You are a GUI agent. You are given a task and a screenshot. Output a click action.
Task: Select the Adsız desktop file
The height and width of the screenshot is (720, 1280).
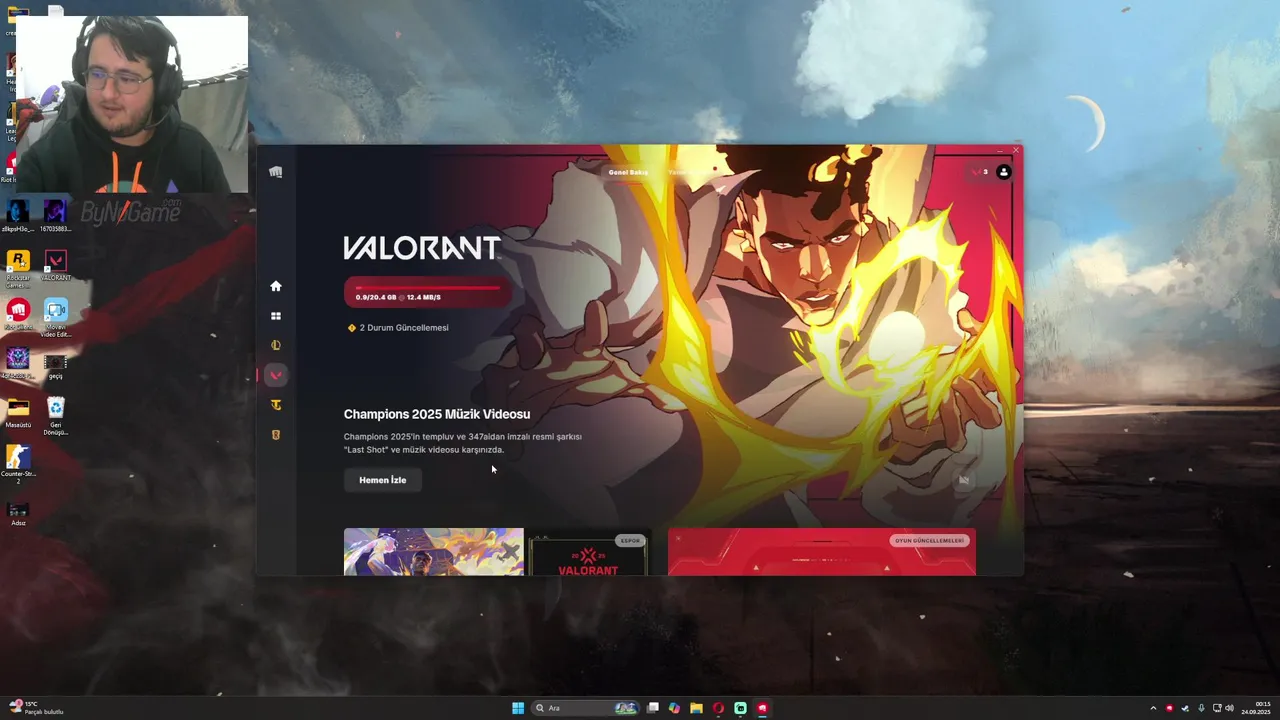pos(18,512)
